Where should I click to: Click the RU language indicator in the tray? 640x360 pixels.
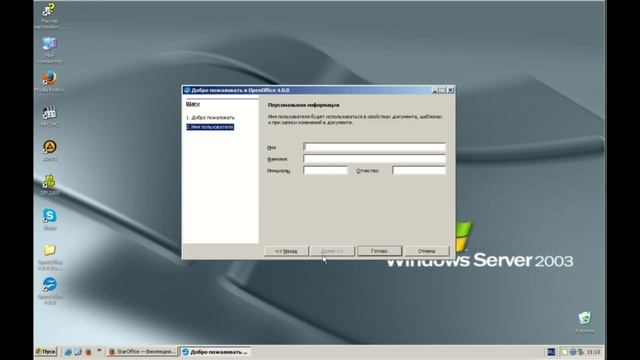tap(551, 352)
